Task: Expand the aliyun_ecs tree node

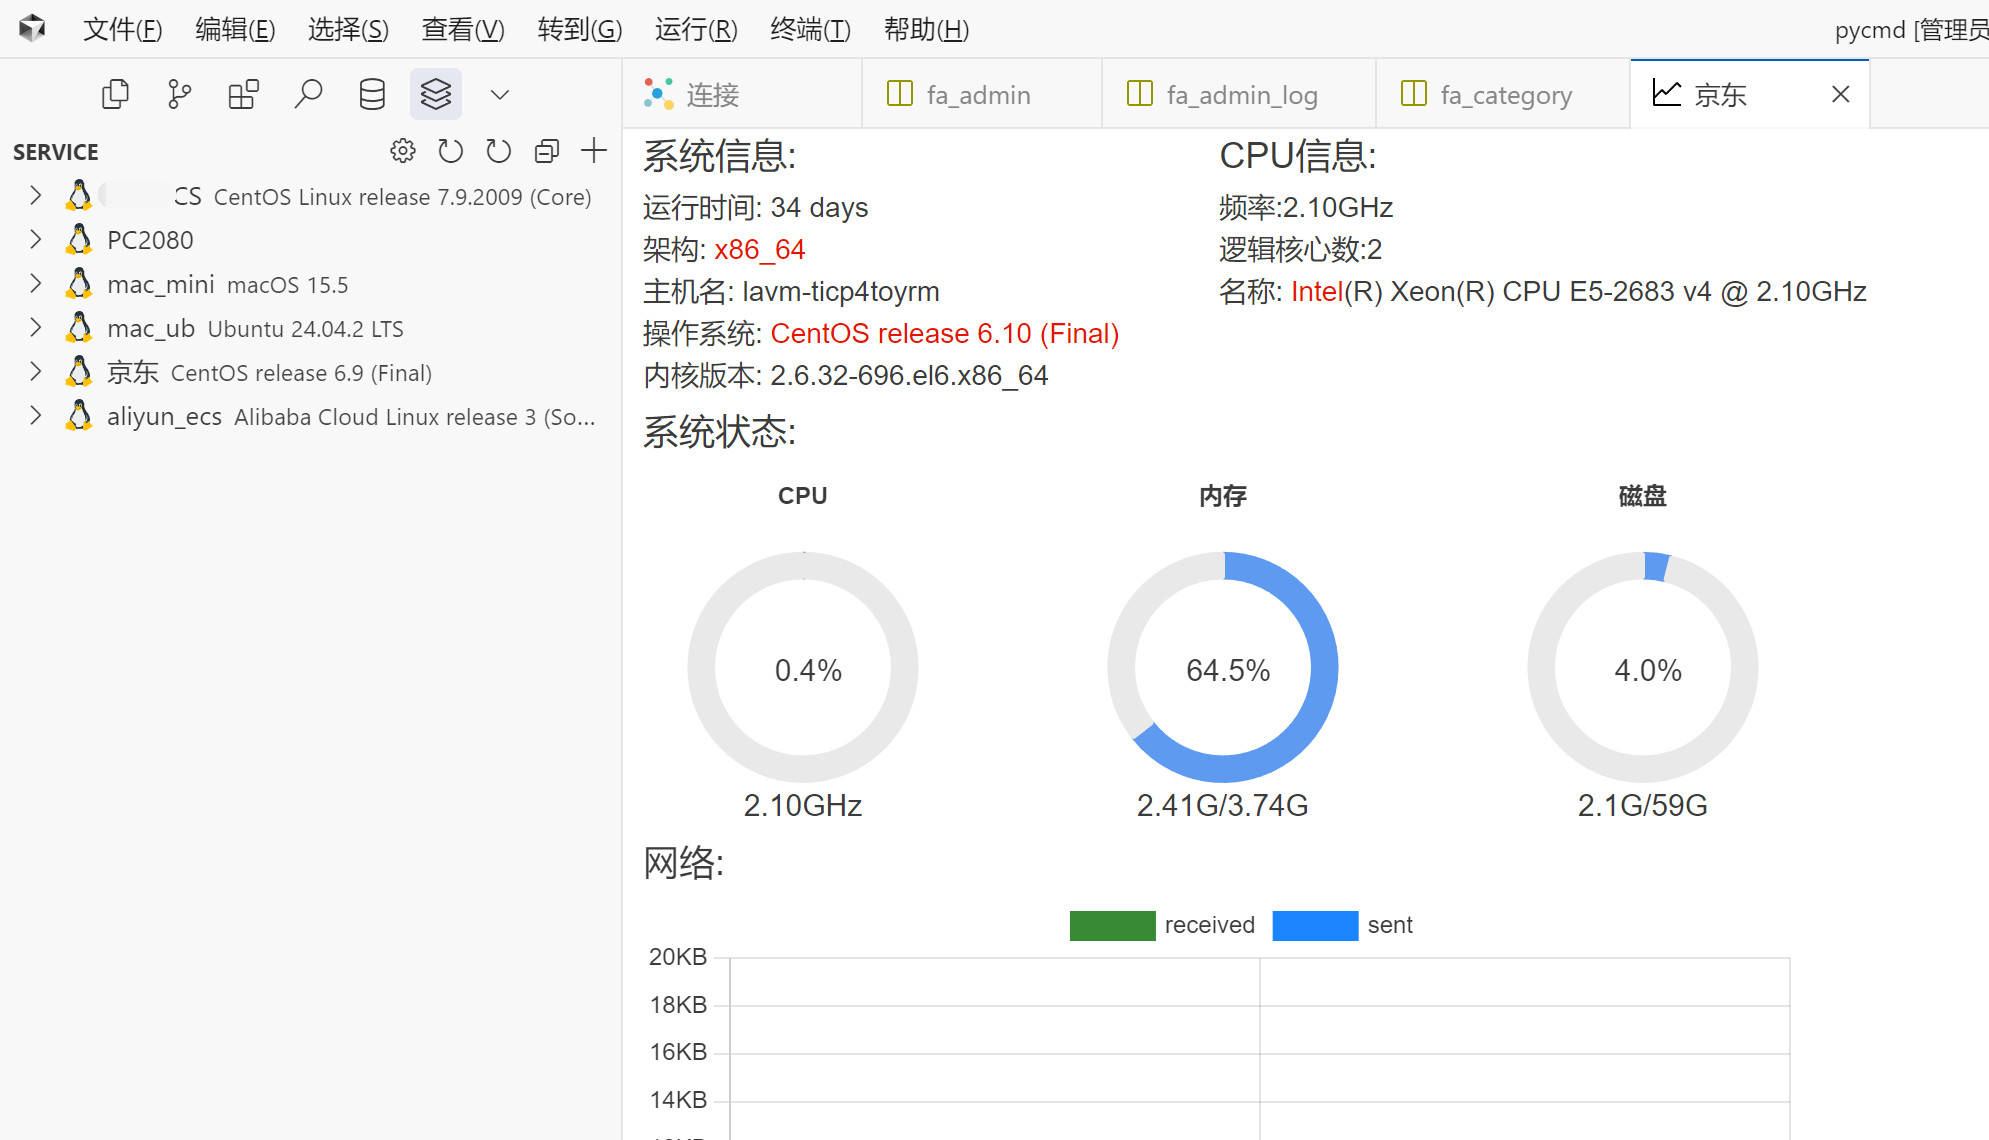Action: pos(36,416)
